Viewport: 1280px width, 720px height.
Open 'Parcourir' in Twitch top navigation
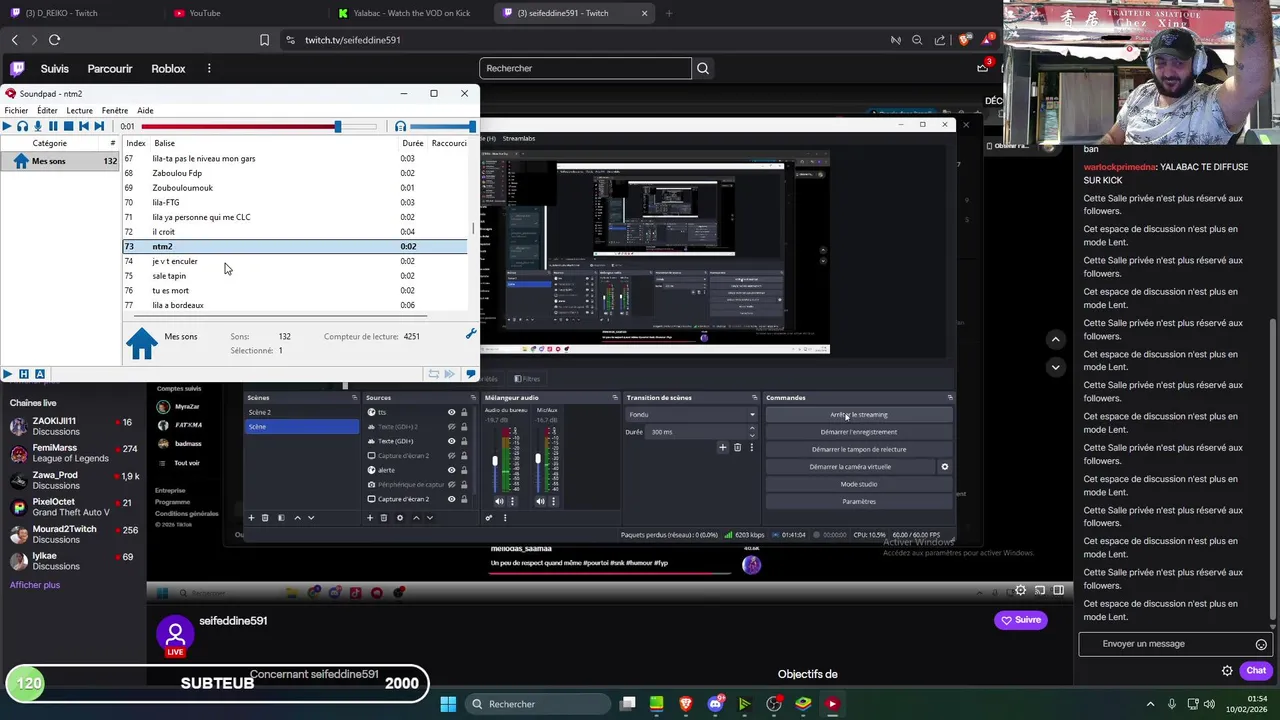pyautogui.click(x=110, y=69)
